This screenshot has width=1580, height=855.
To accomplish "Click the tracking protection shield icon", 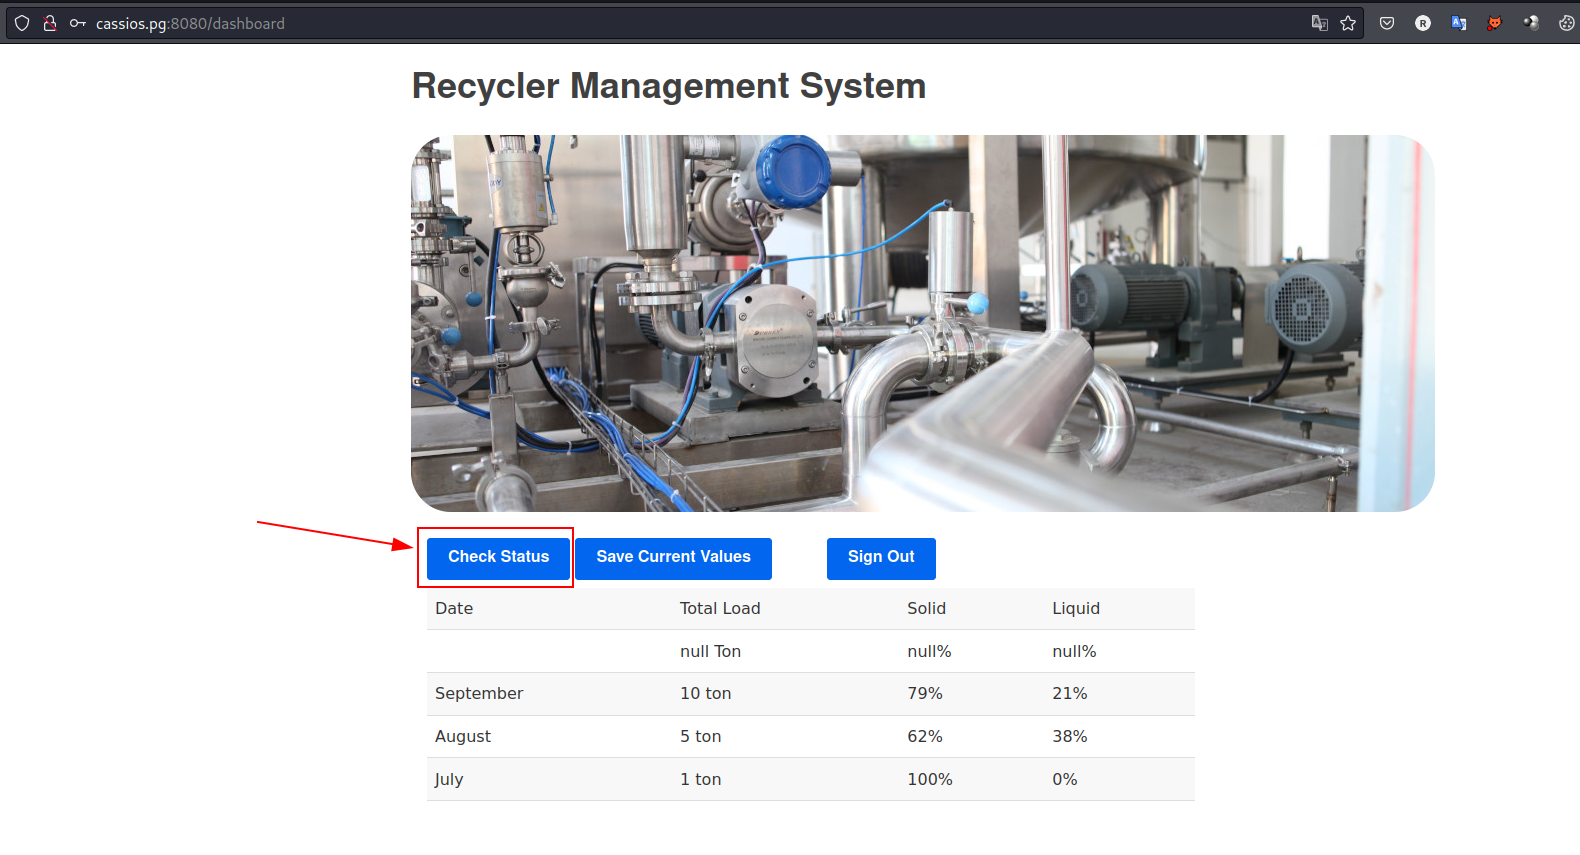I will [22, 23].
